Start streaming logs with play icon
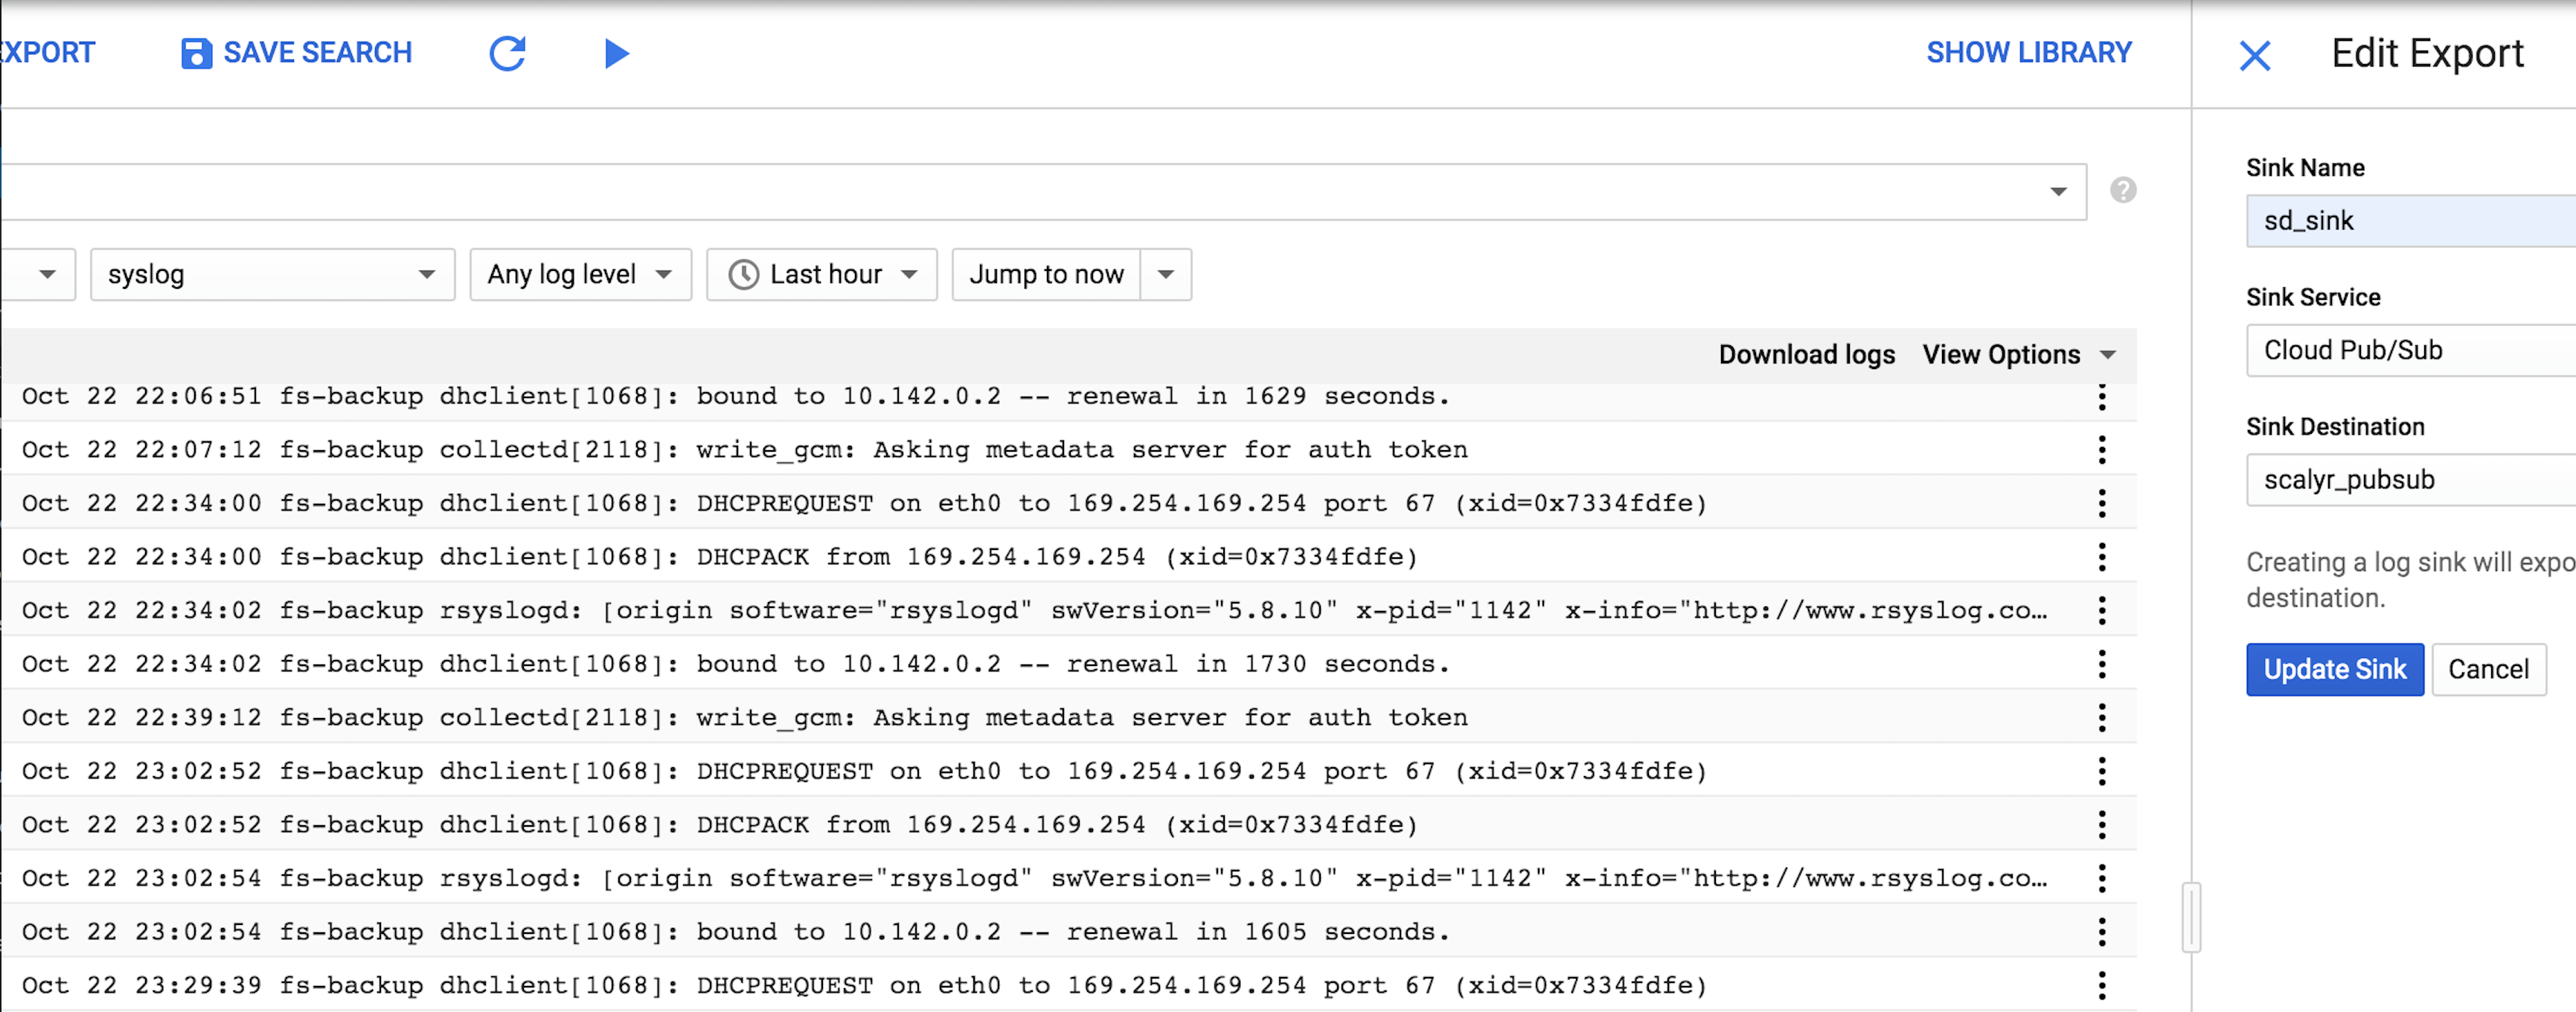This screenshot has height=1012, width=2576. coord(616,53)
